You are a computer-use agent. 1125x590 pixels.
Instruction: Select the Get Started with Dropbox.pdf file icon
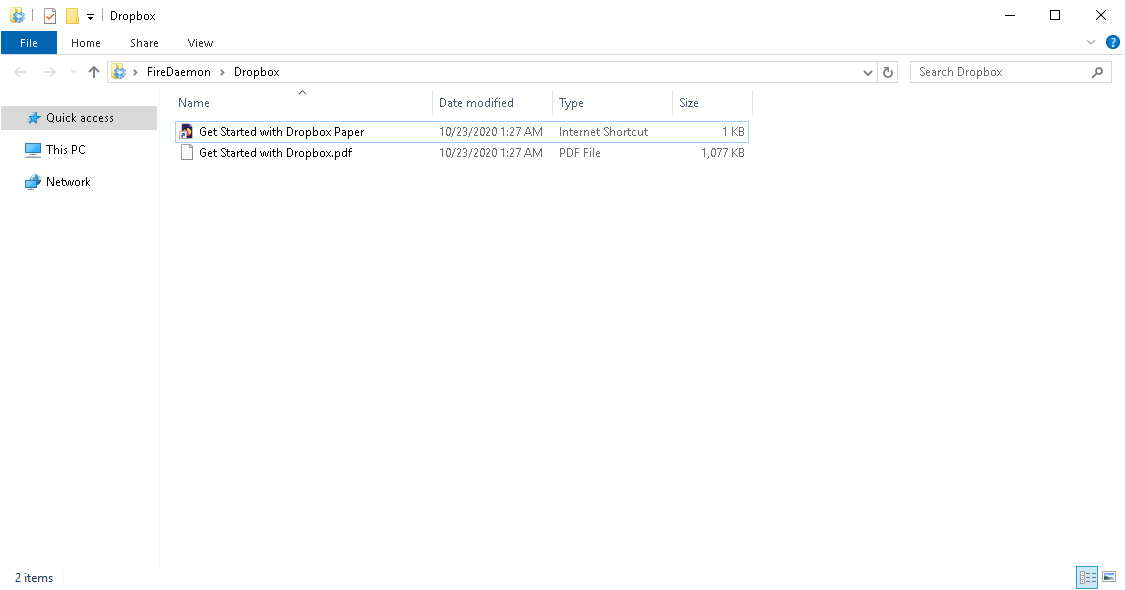point(187,152)
